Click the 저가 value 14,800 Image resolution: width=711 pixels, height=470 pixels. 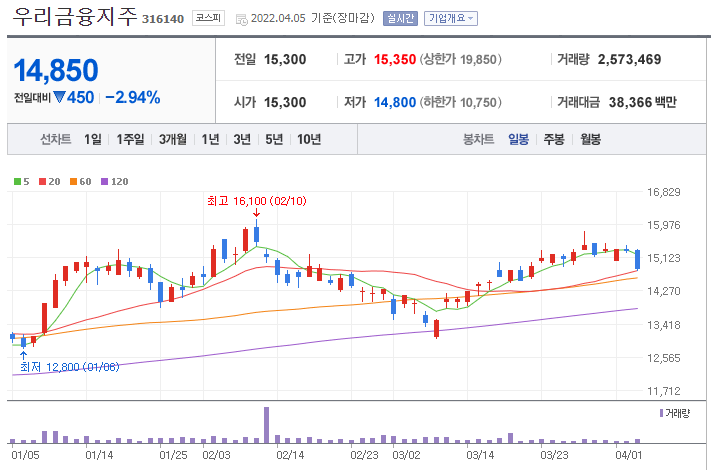(395, 102)
